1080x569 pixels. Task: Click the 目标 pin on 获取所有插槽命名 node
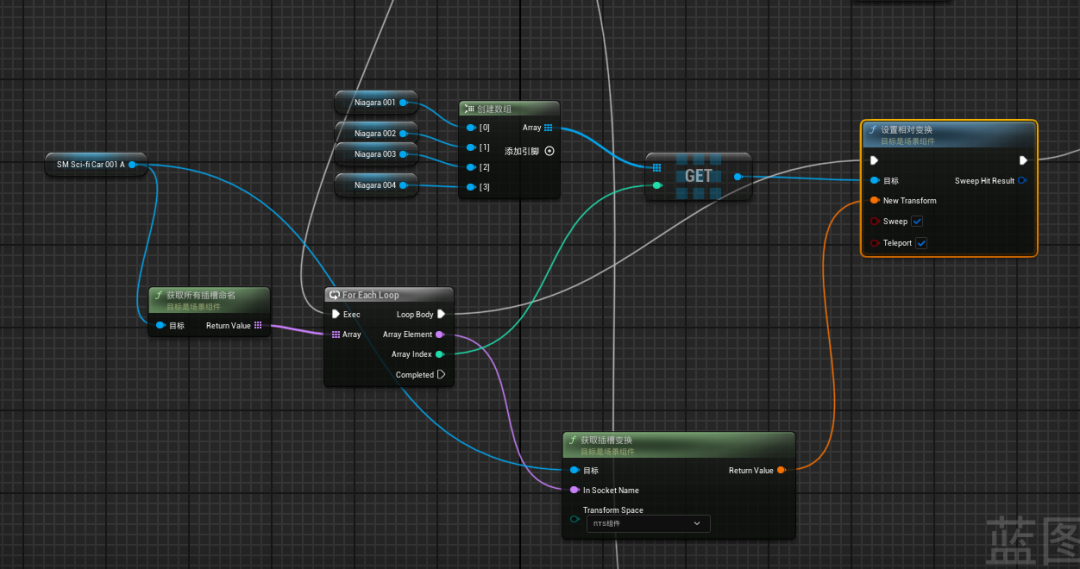pyautogui.click(x=160, y=326)
